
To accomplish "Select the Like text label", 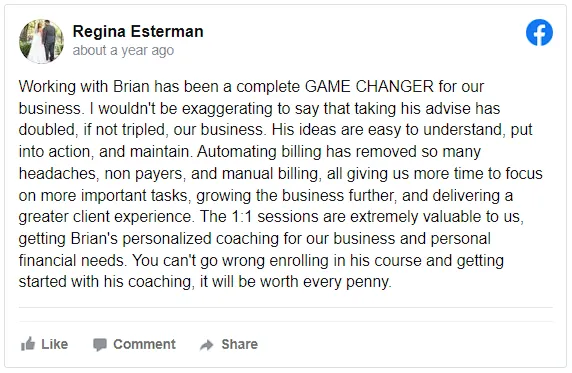I will click(54, 344).
